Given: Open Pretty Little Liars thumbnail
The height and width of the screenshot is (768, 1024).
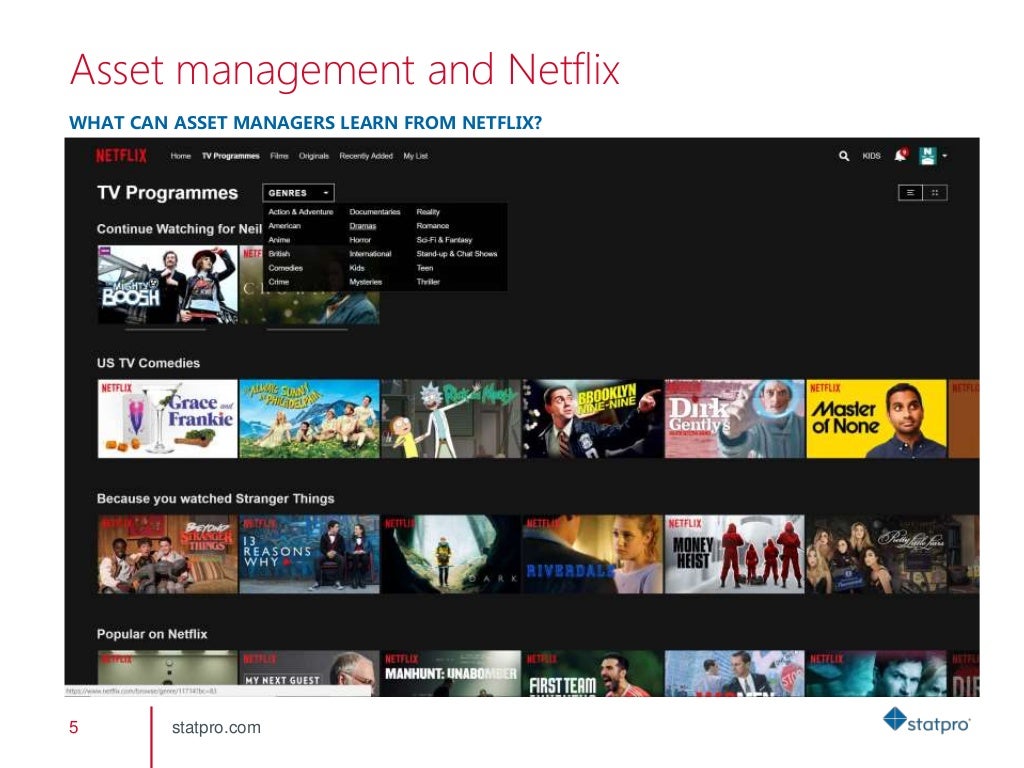Looking at the screenshot, I should coord(876,554).
